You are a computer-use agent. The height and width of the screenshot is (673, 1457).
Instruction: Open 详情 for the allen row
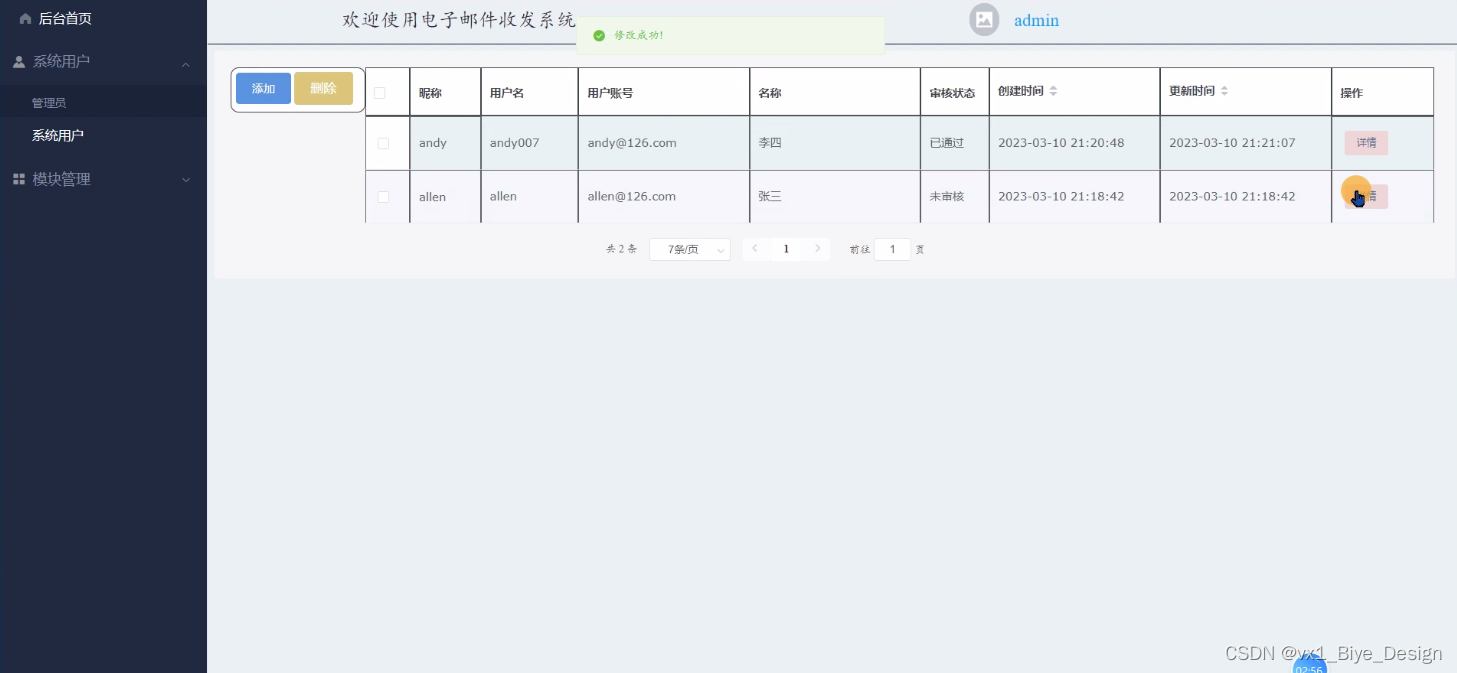[1366, 197]
